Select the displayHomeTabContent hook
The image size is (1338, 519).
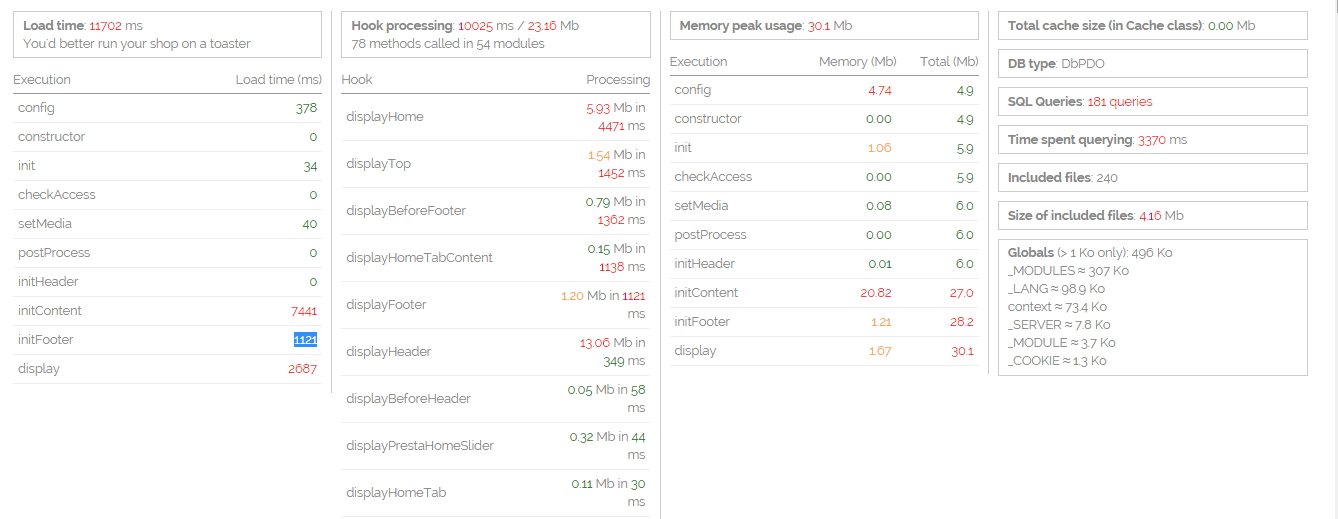point(419,258)
